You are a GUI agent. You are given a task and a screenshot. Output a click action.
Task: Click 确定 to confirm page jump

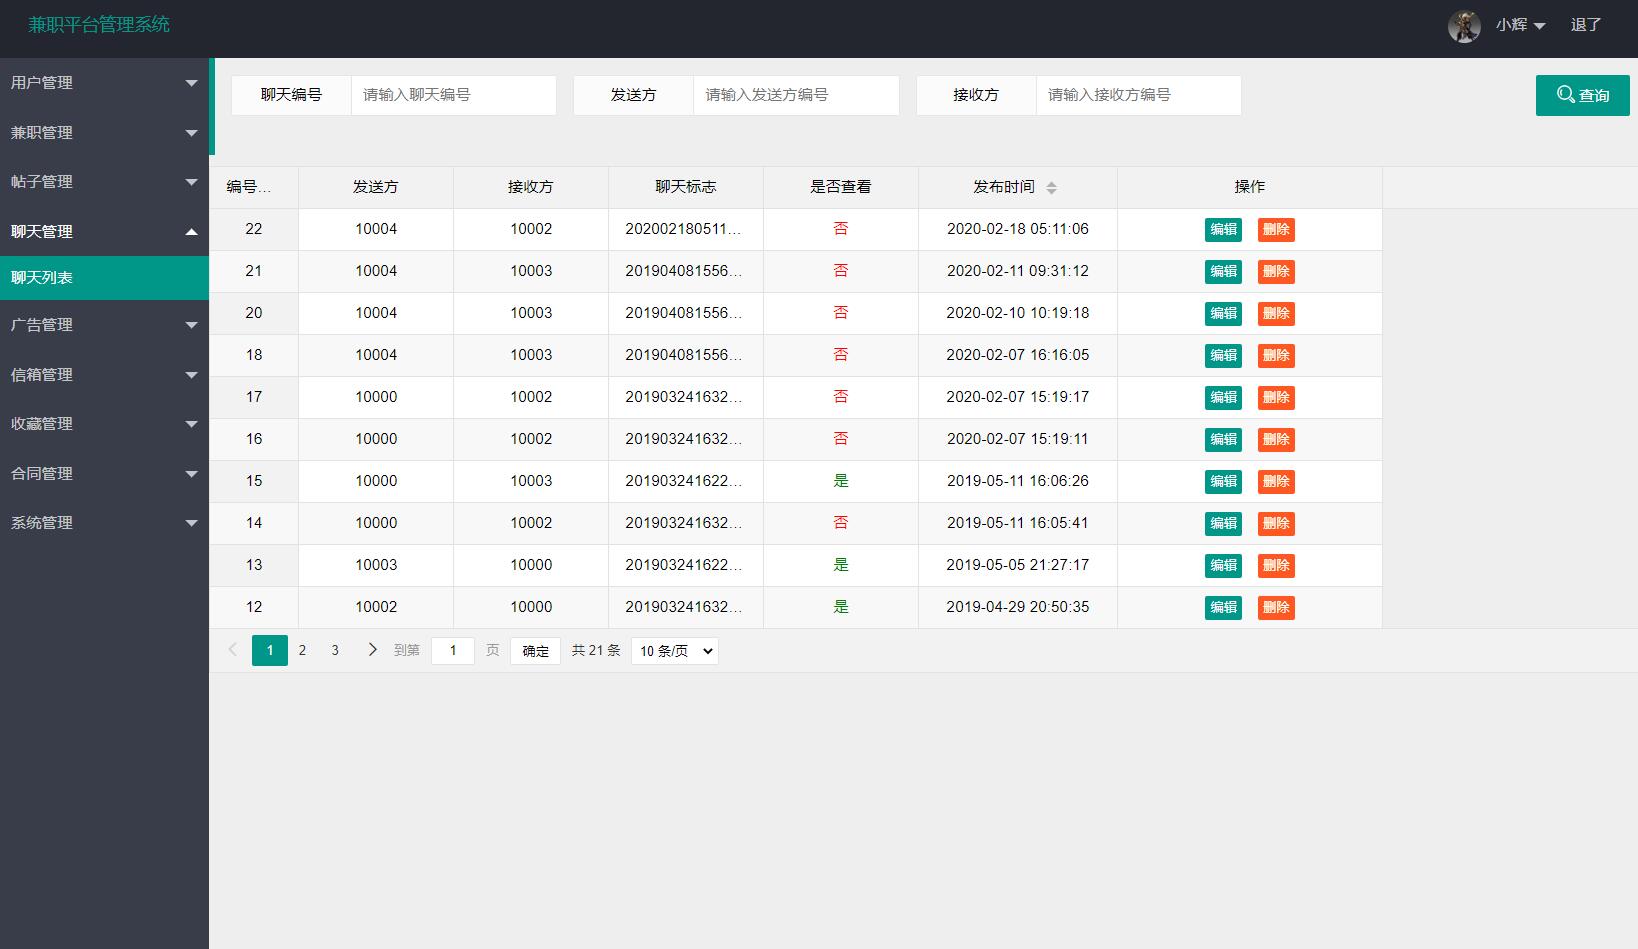pyautogui.click(x=535, y=650)
